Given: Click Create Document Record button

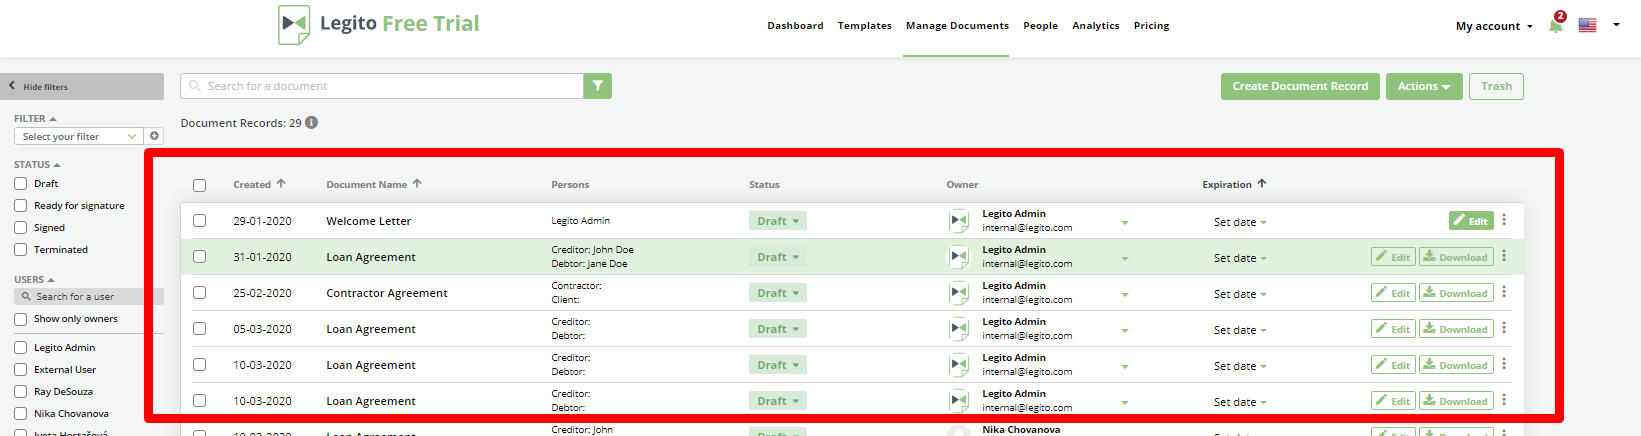Looking at the screenshot, I should pyautogui.click(x=1300, y=86).
